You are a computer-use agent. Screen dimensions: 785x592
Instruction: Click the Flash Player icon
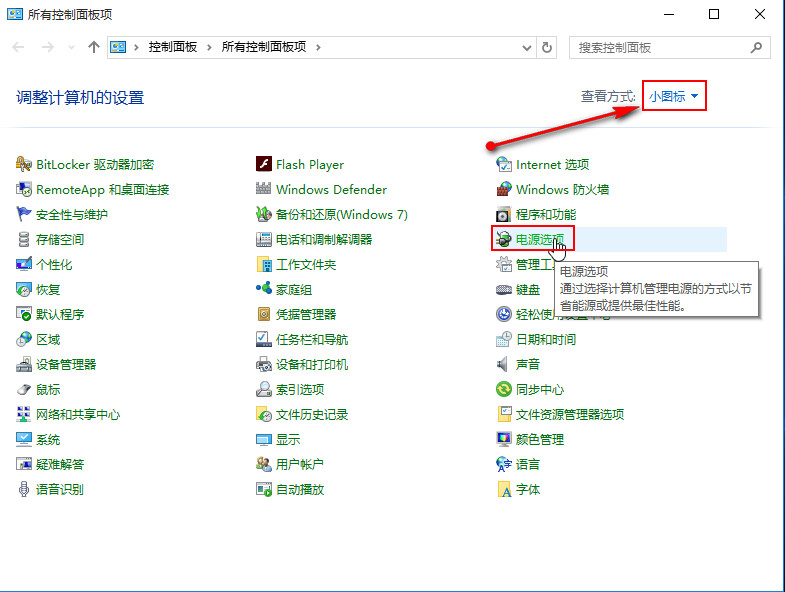tap(264, 164)
